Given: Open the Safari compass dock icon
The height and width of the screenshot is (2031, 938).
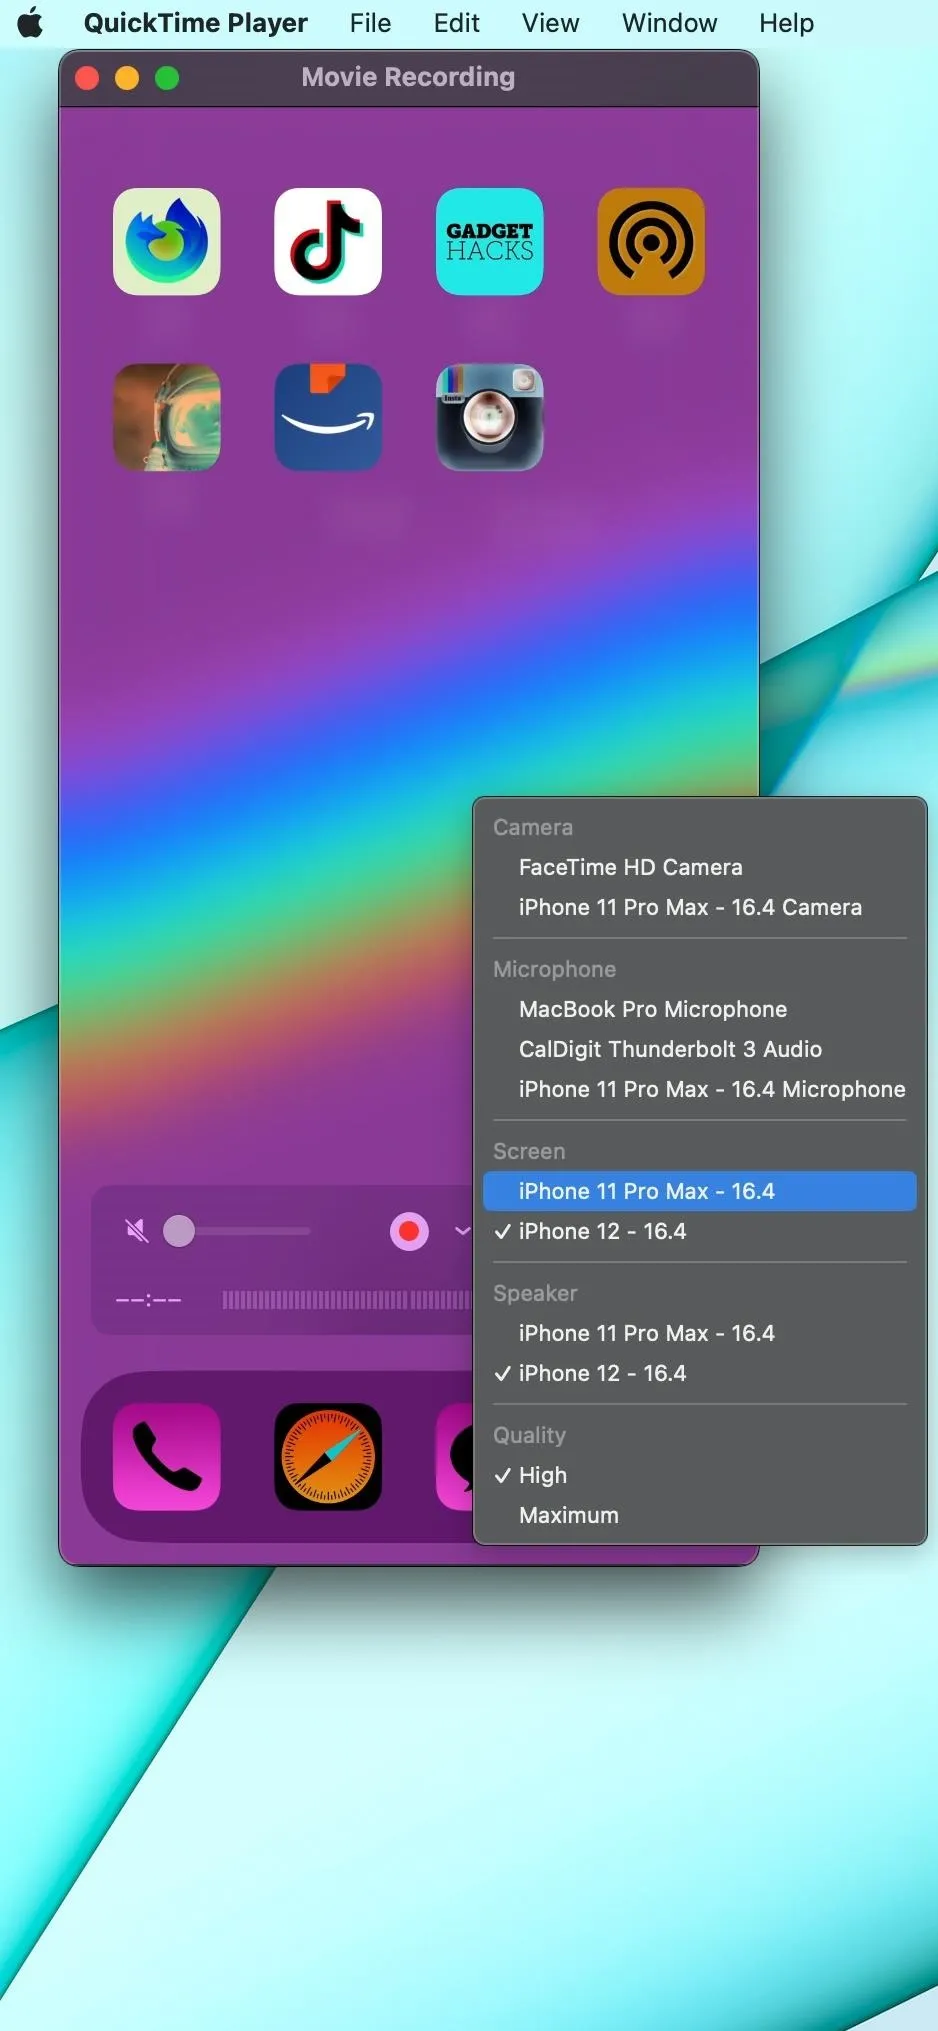Looking at the screenshot, I should [x=328, y=1457].
